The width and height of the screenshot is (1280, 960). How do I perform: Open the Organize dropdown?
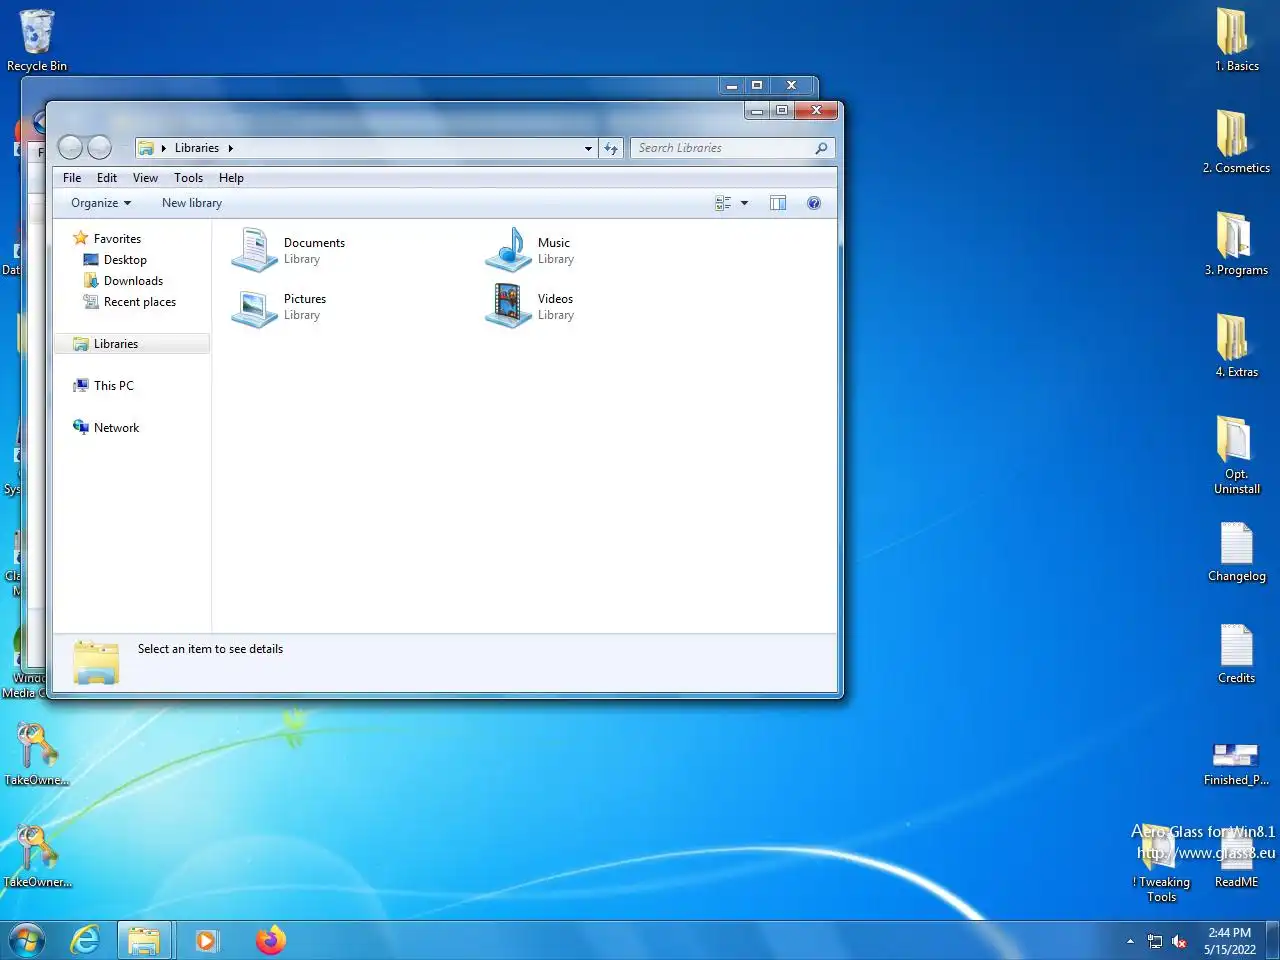pyautogui.click(x=101, y=203)
